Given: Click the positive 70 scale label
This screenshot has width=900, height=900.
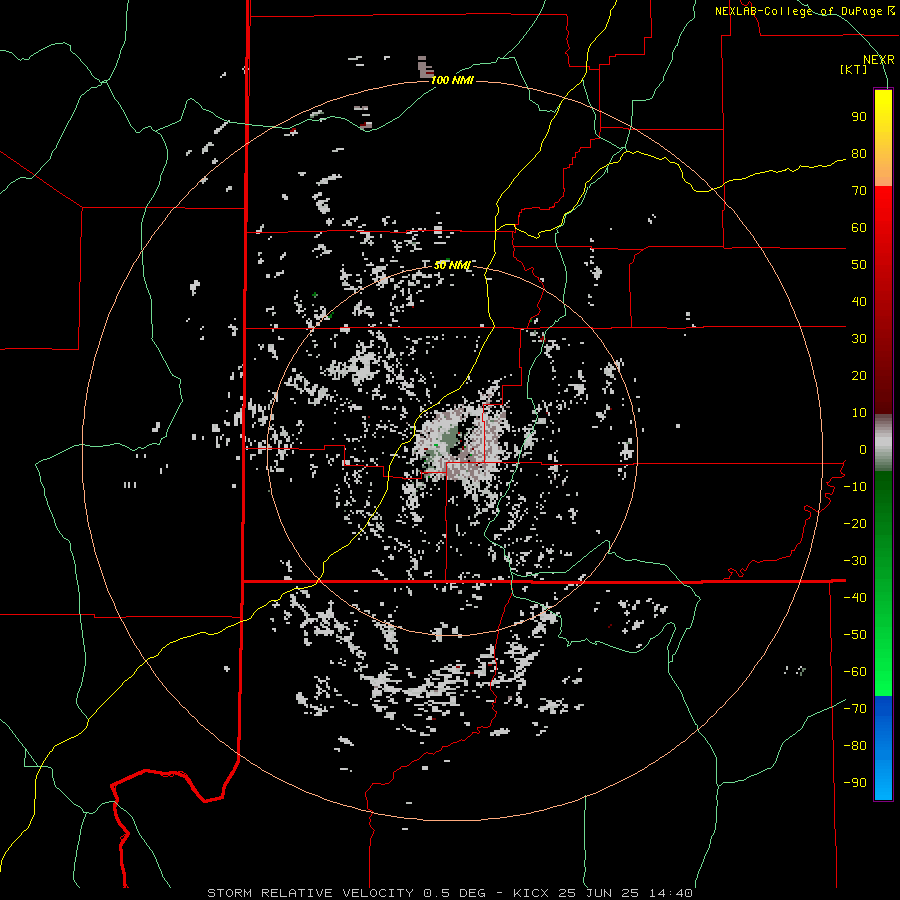Looking at the screenshot, I should click(859, 191).
